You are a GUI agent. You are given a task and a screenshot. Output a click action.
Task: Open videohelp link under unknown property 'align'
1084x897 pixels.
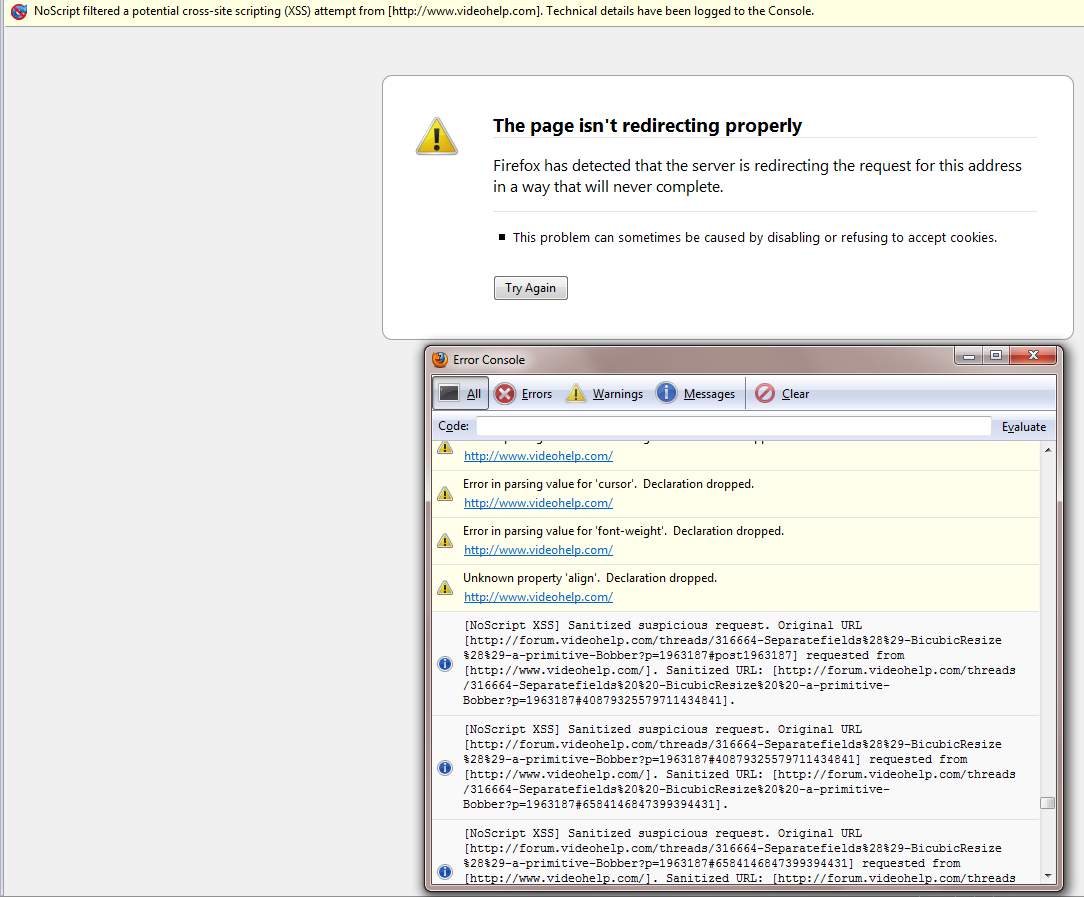538,597
